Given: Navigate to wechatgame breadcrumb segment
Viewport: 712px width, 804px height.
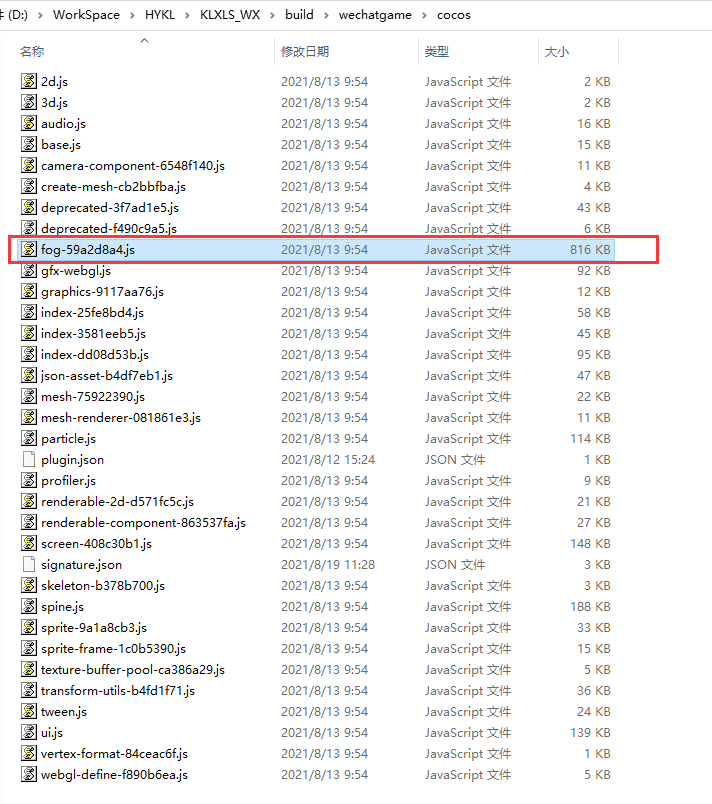Looking at the screenshot, I should (375, 15).
